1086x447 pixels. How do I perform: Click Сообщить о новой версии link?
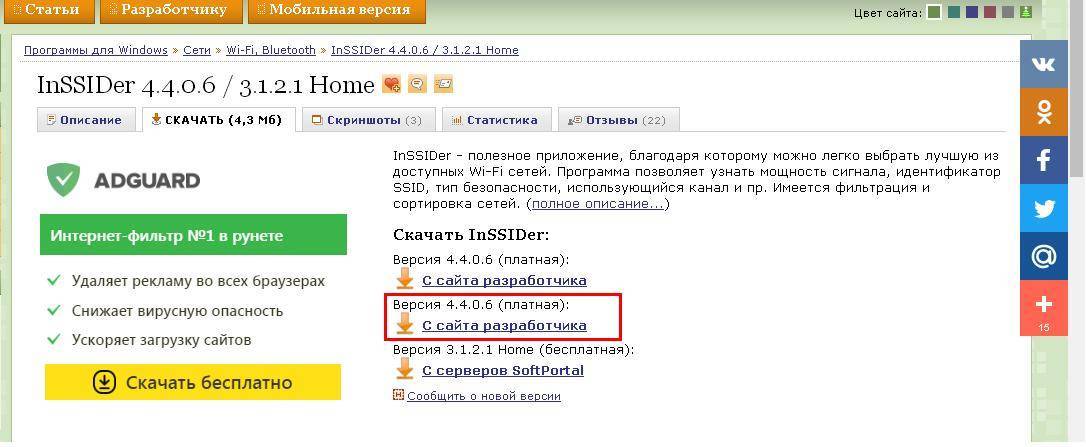[x=483, y=396]
